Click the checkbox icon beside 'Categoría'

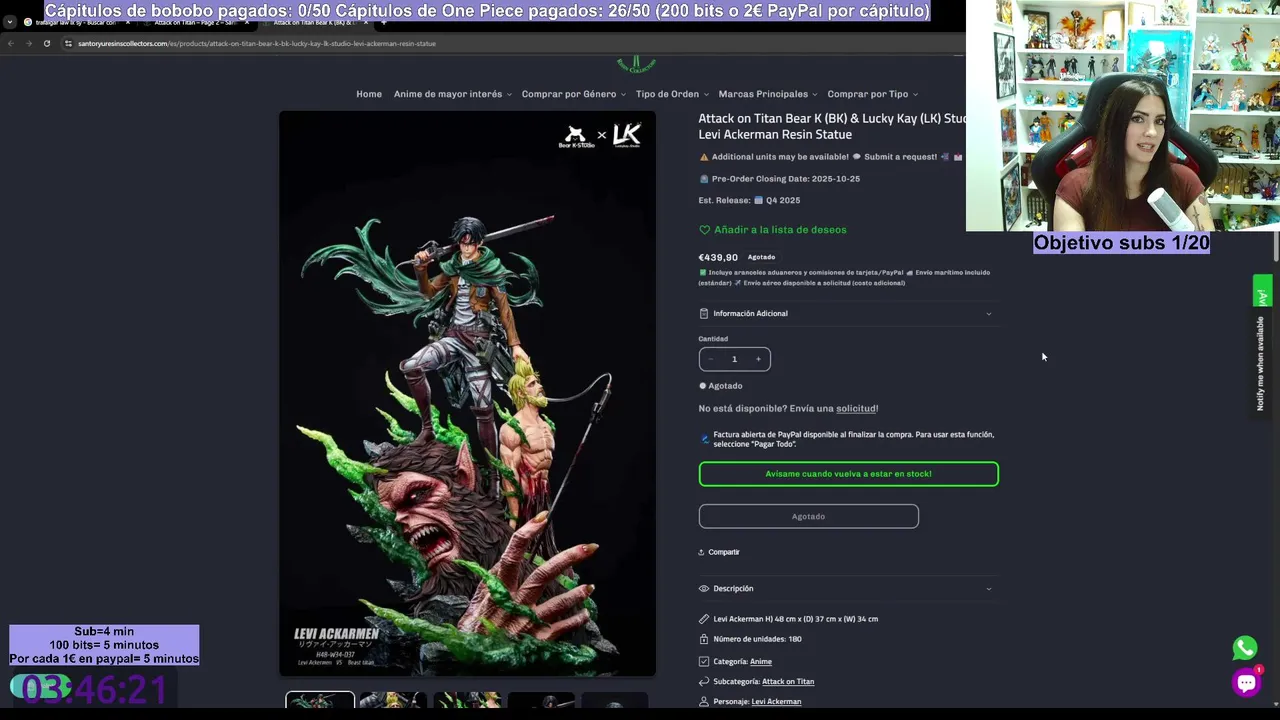704,662
